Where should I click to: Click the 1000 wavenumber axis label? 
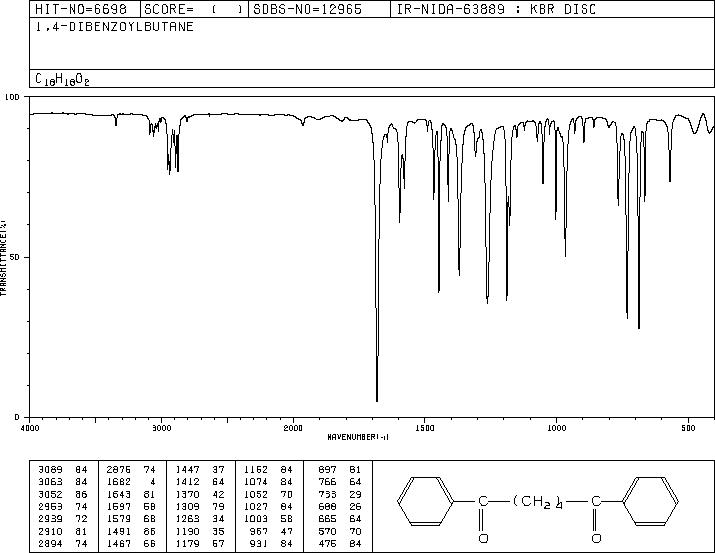pyautogui.click(x=556, y=428)
